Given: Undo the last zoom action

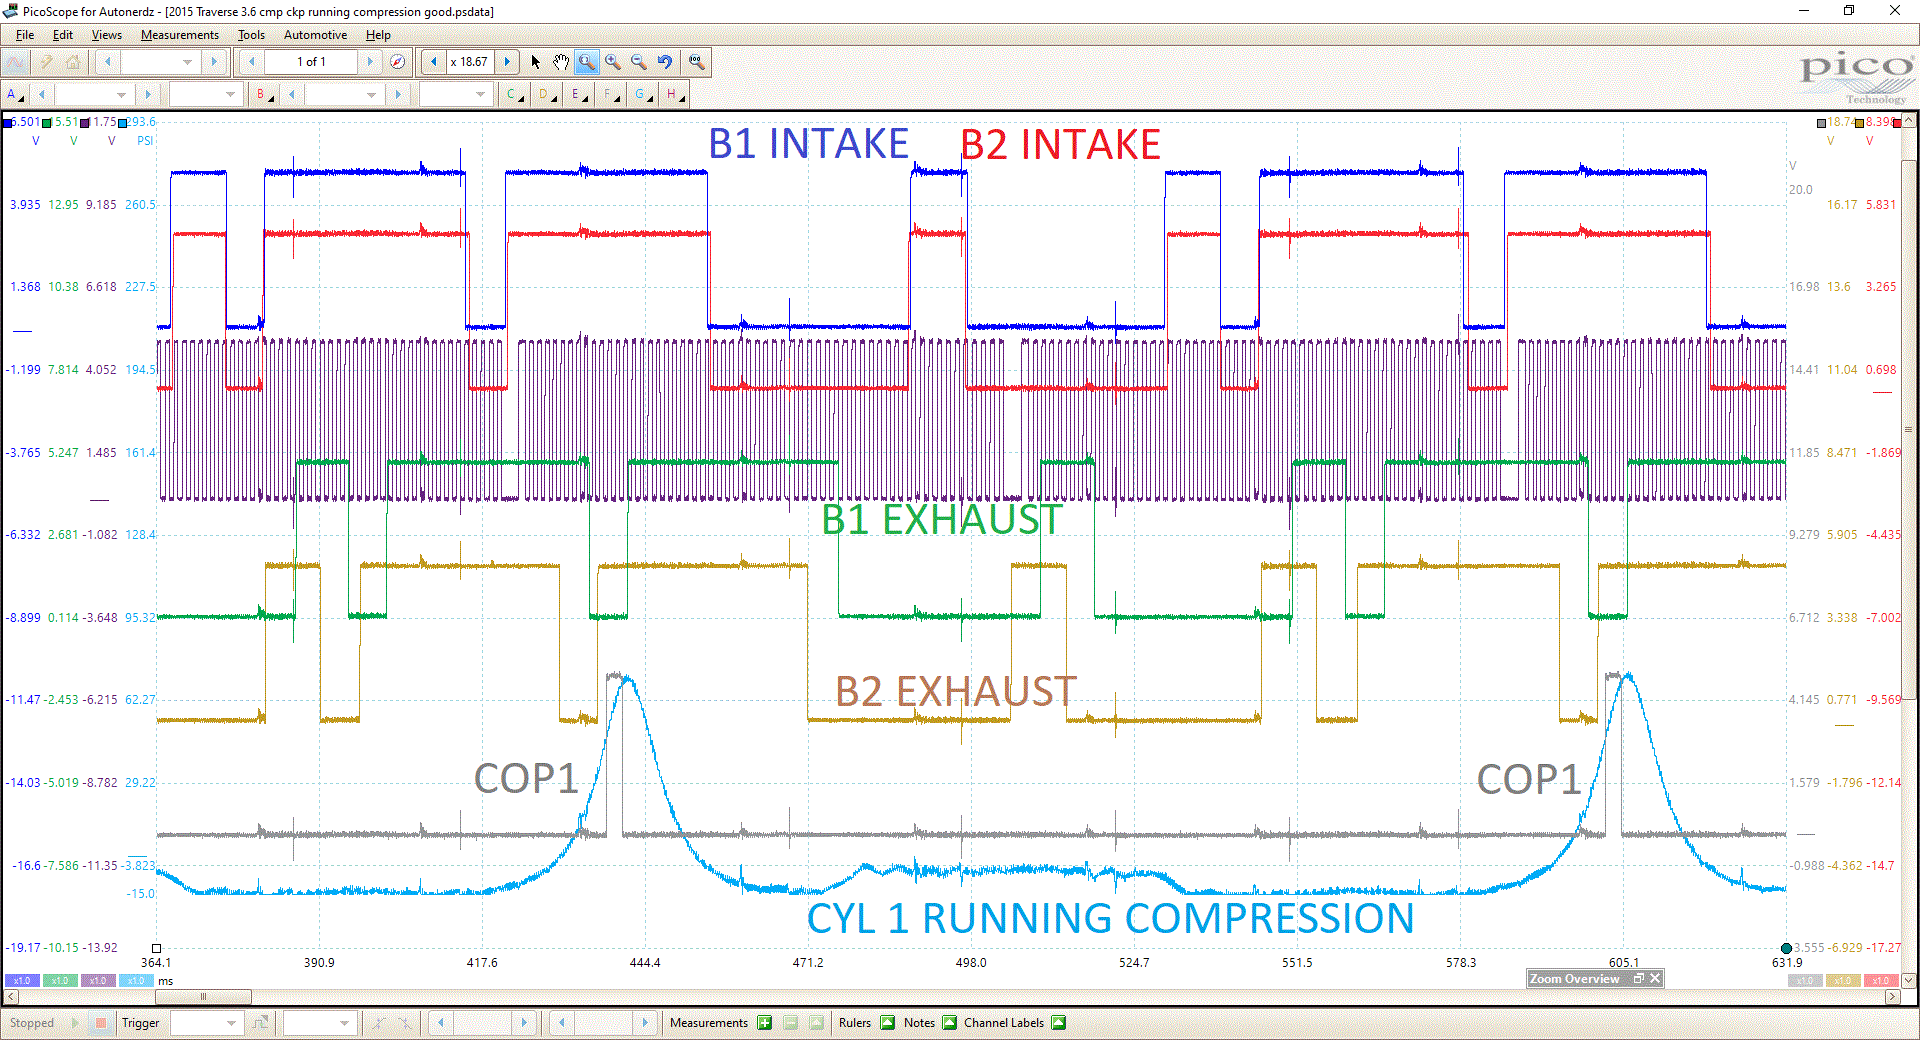Looking at the screenshot, I should click(x=665, y=62).
